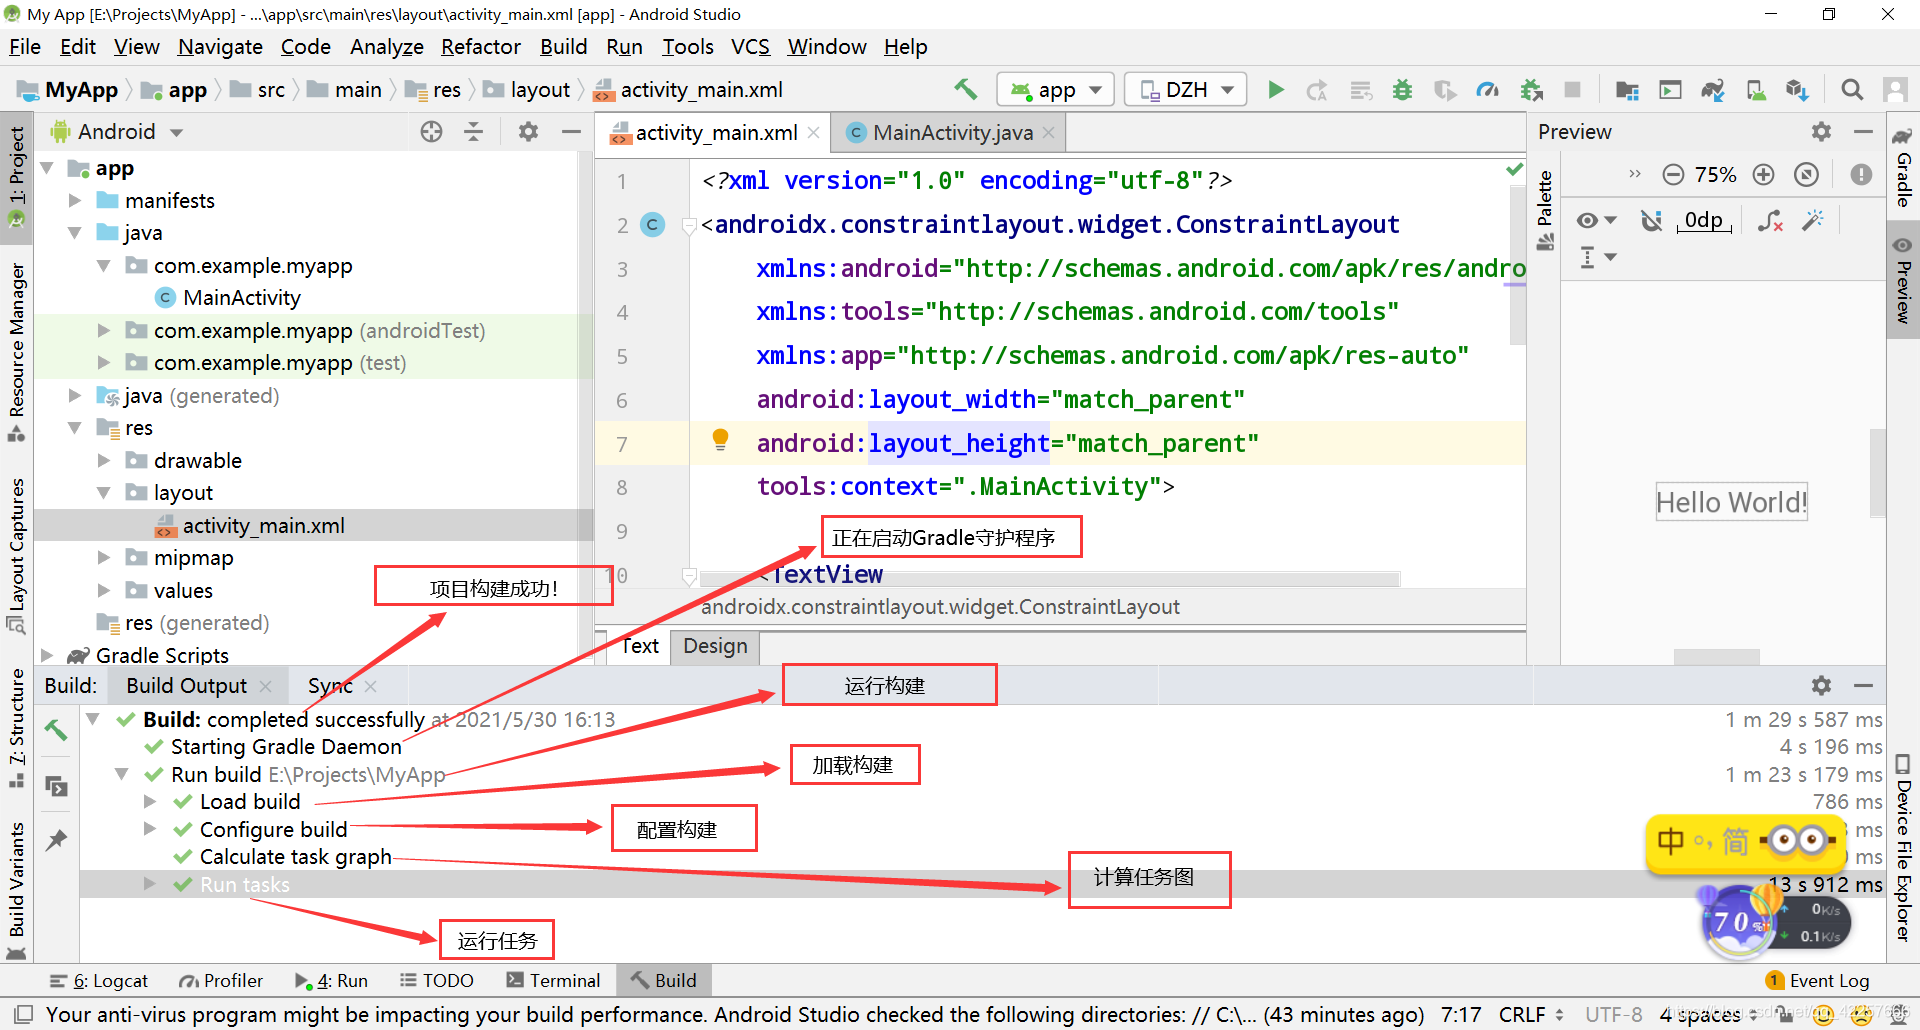Screen dimensions: 1920x1030
Task: Zoom out in Preview panel
Action: 1673,175
